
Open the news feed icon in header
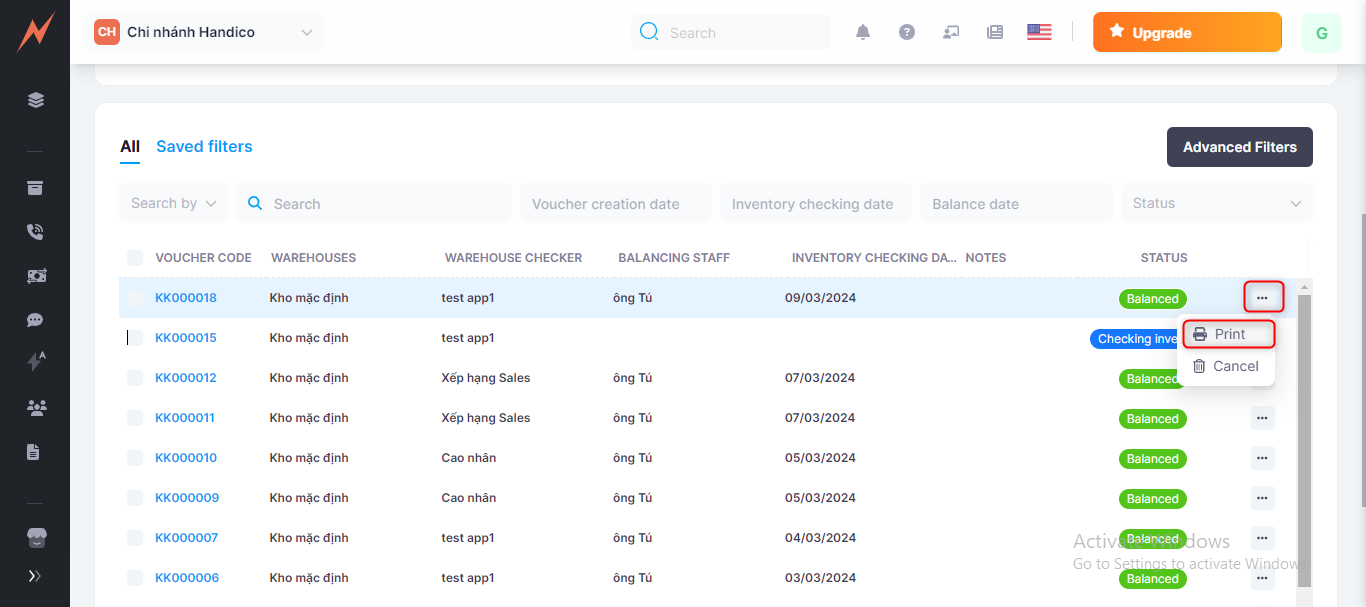pyautogui.click(x=995, y=32)
